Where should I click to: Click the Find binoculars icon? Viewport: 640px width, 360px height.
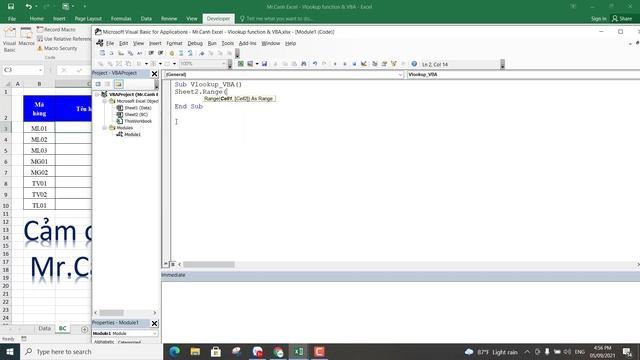(x=304, y=64)
